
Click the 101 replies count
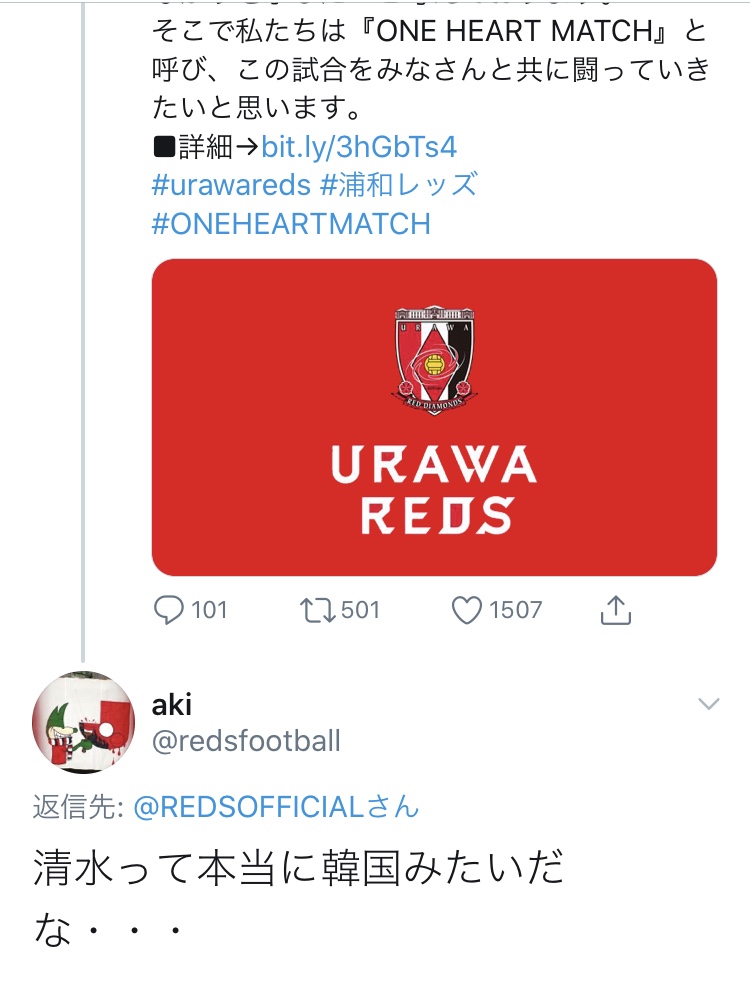click(x=208, y=609)
